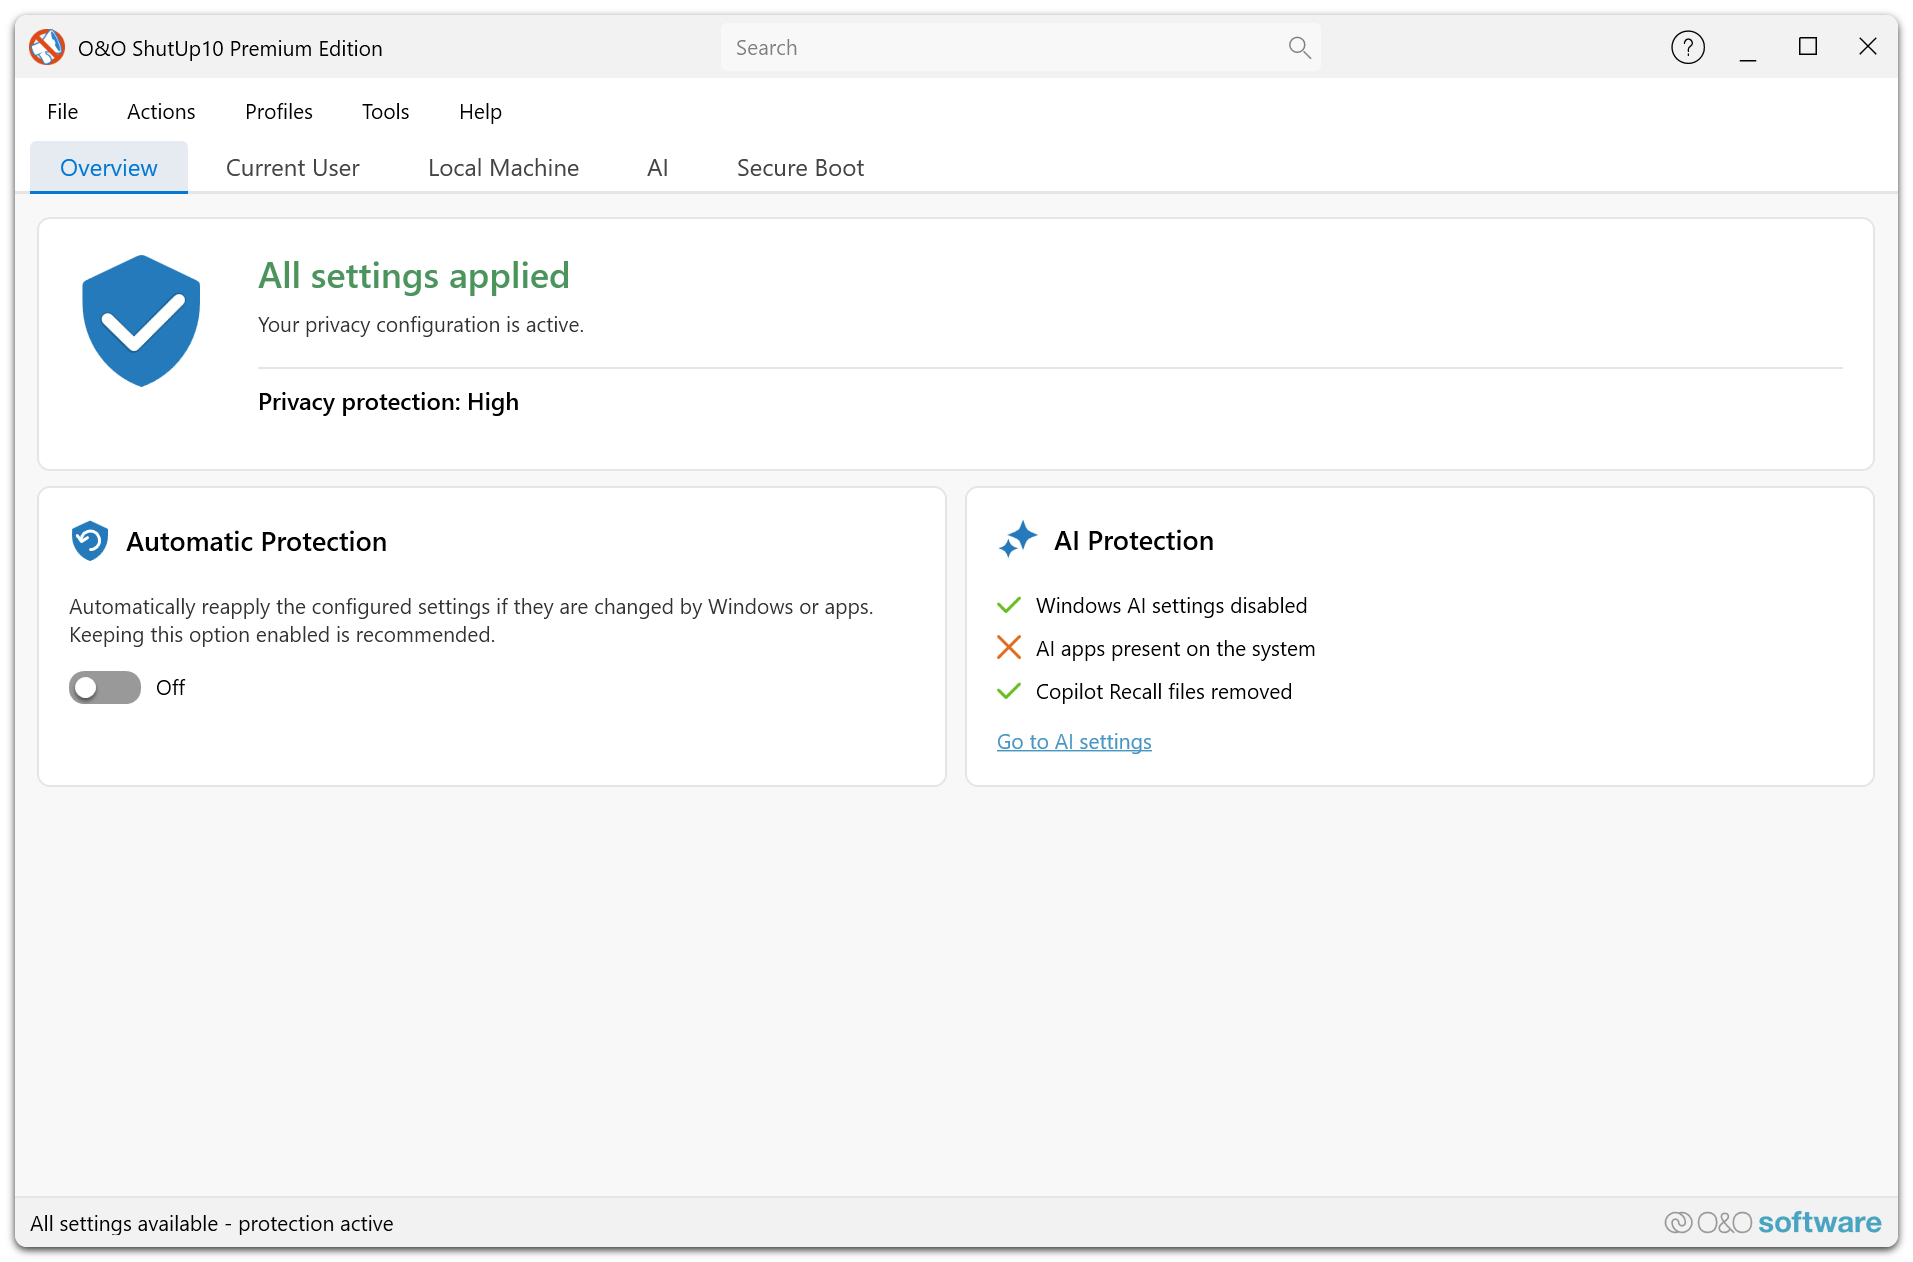This screenshot has width=1913, height=1262.
Task: Open the Actions menu
Action: click(x=161, y=111)
